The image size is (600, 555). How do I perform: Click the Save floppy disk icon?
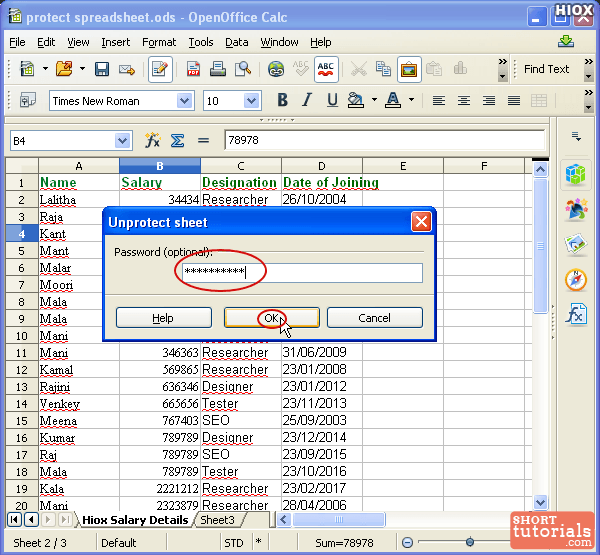coord(102,69)
